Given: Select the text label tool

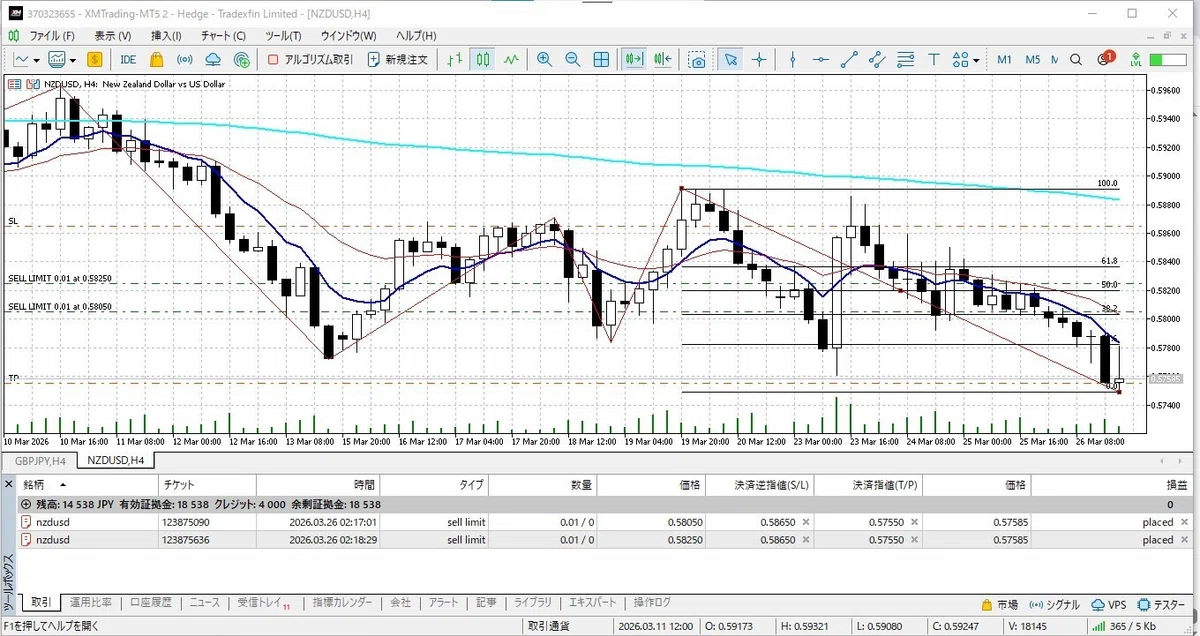Looking at the screenshot, I should (935, 59).
